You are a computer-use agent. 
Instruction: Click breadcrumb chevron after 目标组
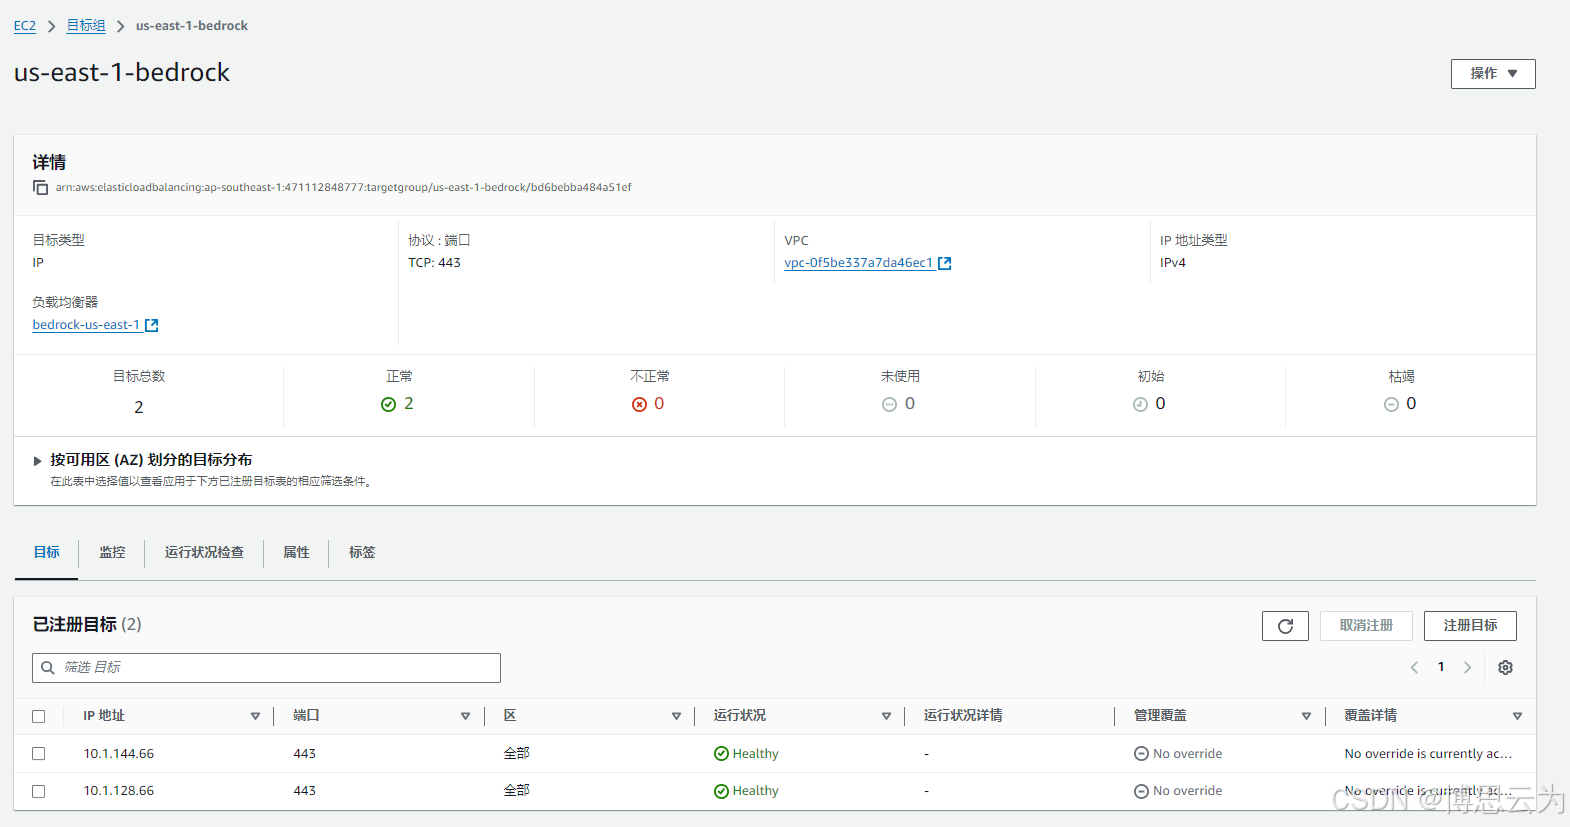click(x=120, y=26)
